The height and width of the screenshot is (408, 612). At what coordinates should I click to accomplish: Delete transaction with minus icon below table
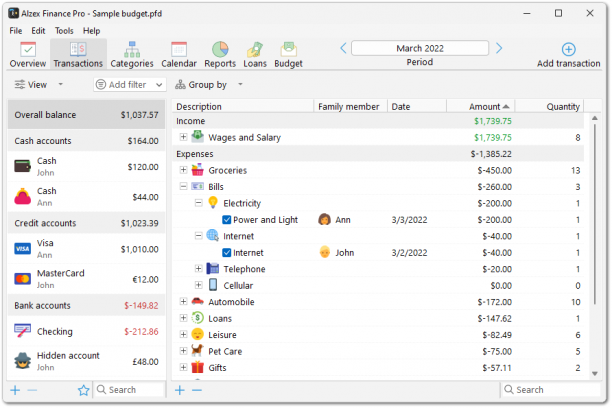click(x=197, y=390)
